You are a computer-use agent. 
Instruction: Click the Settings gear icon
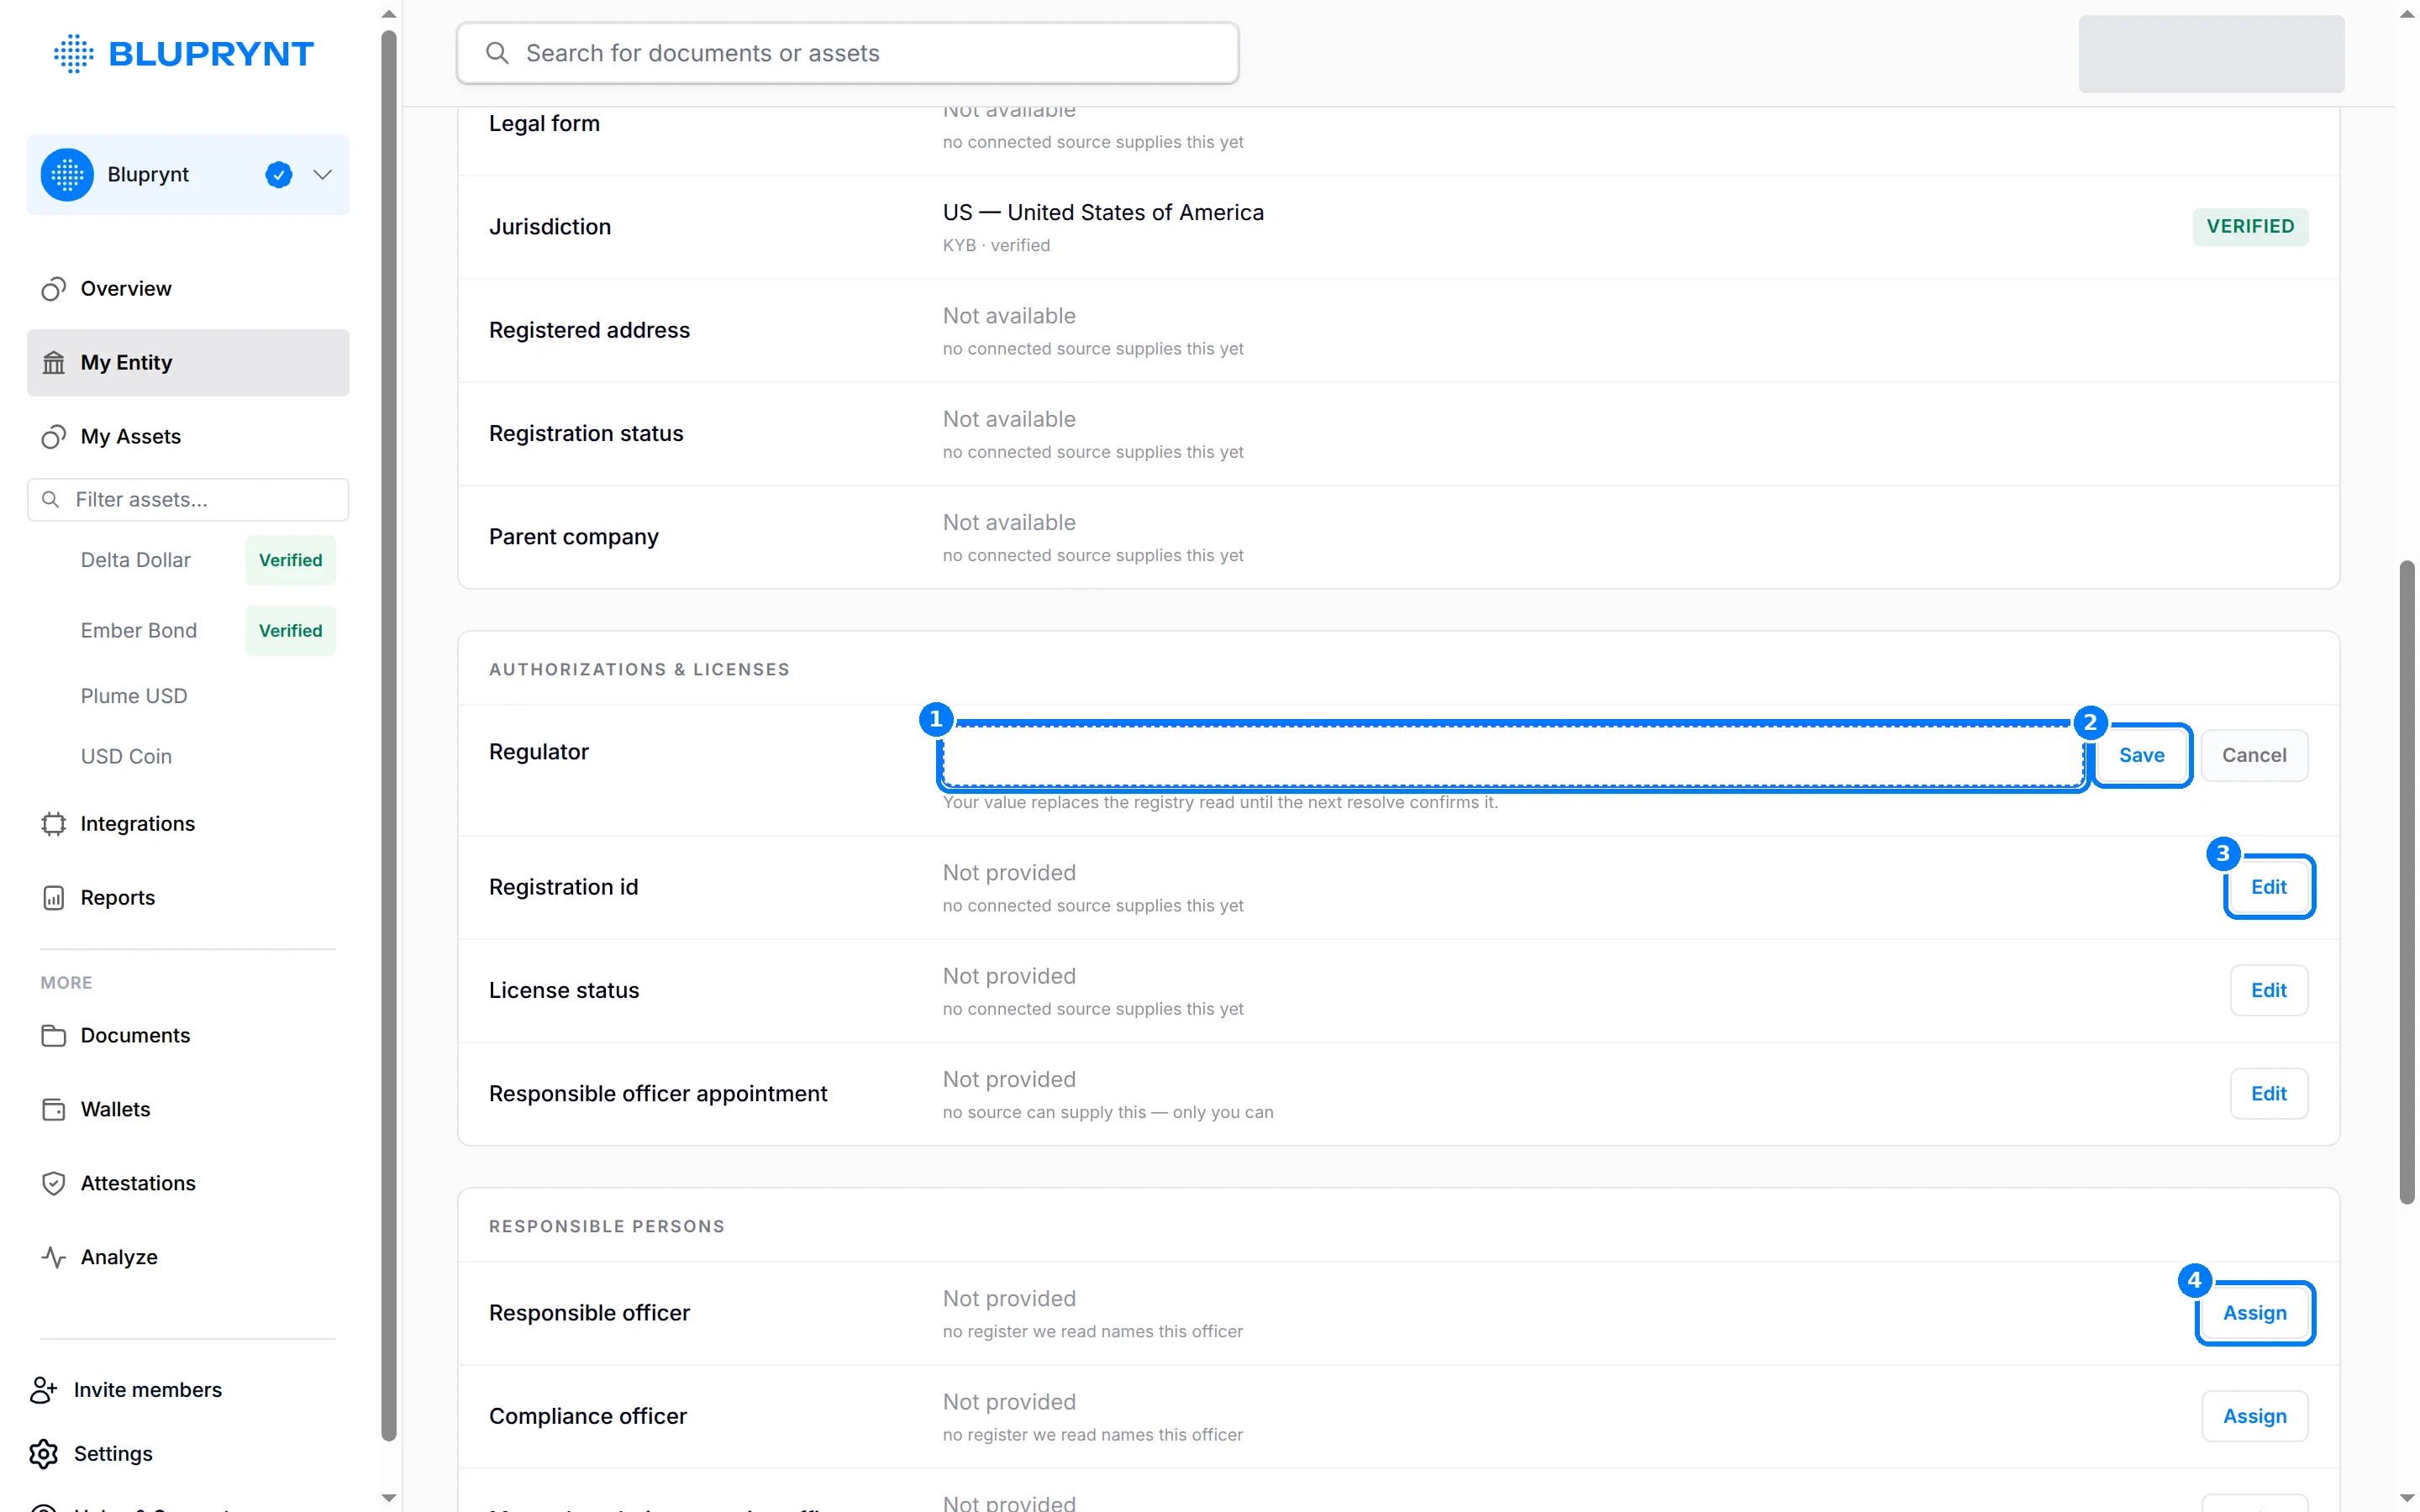click(44, 1454)
